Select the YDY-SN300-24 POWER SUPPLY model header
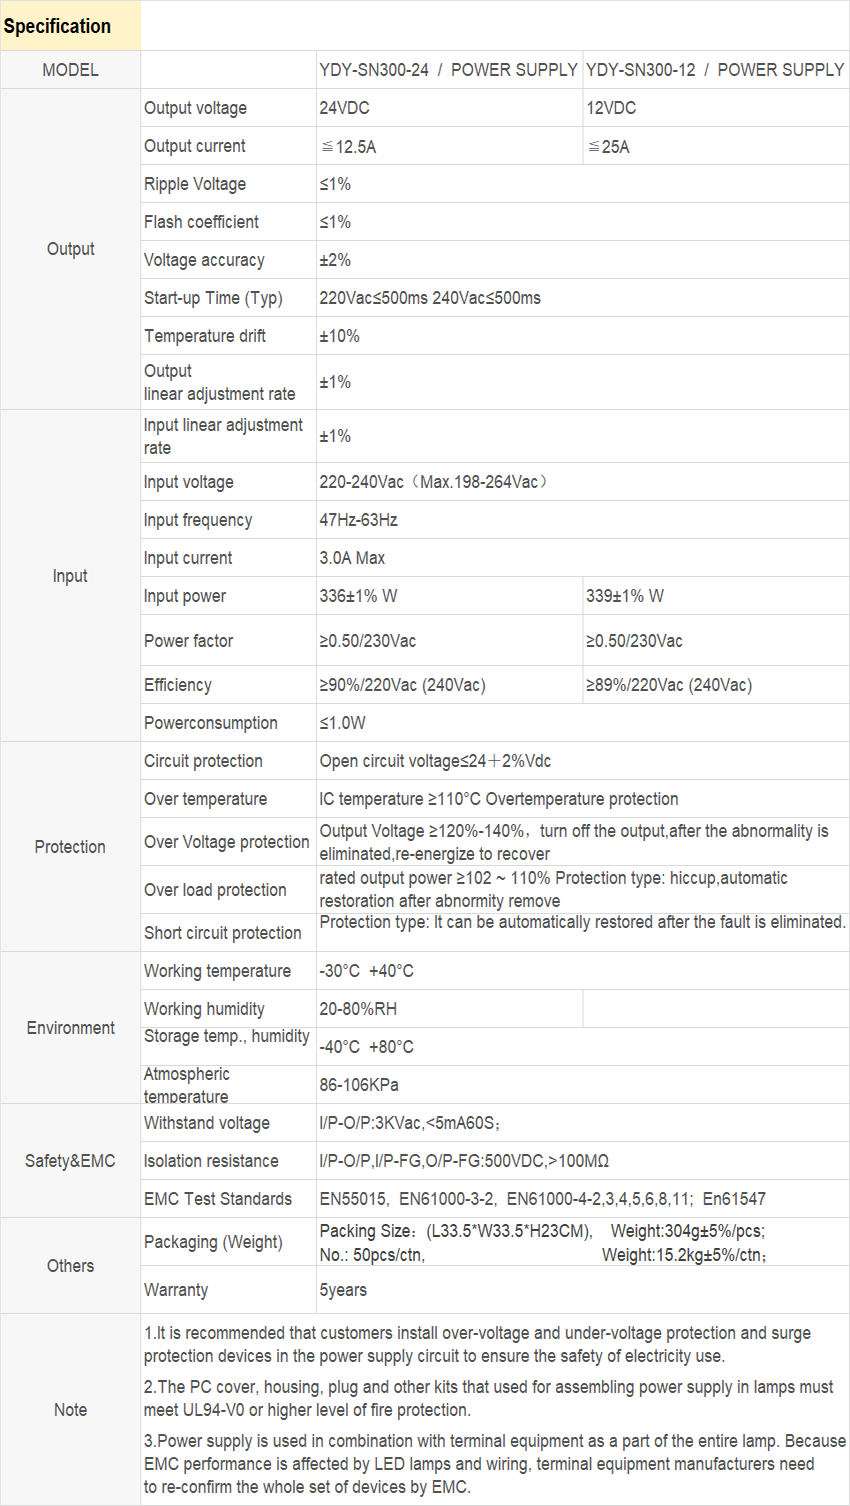The height and width of the screenshot is (1506, 850). click(449, 70)
